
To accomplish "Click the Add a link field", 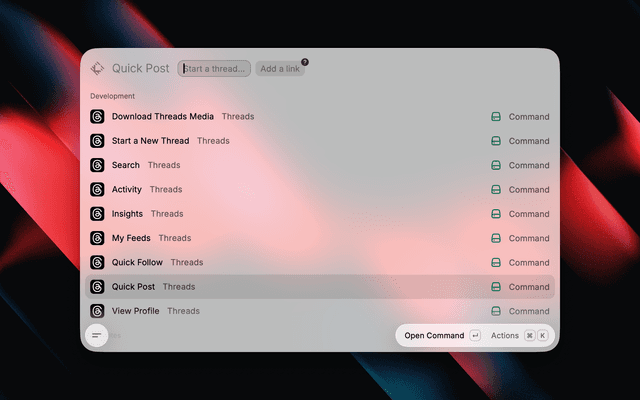I will (280, 69).
